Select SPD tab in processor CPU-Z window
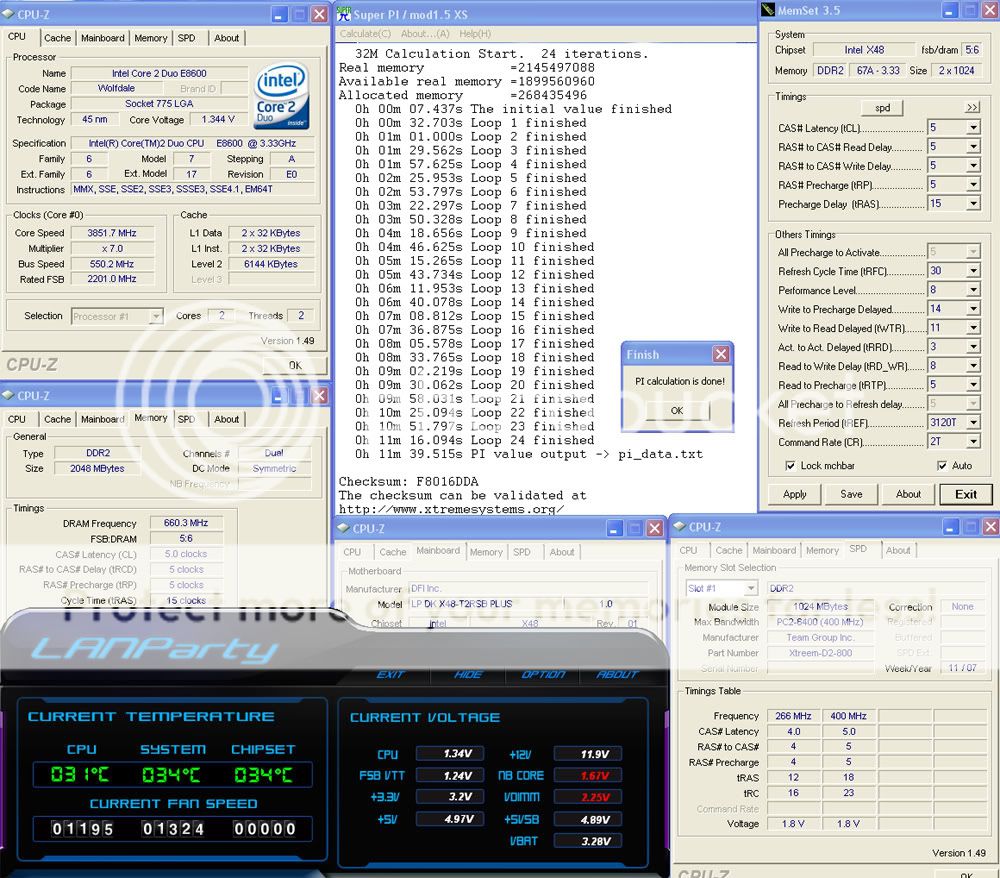1000x878 pixels. click(186, 38)
